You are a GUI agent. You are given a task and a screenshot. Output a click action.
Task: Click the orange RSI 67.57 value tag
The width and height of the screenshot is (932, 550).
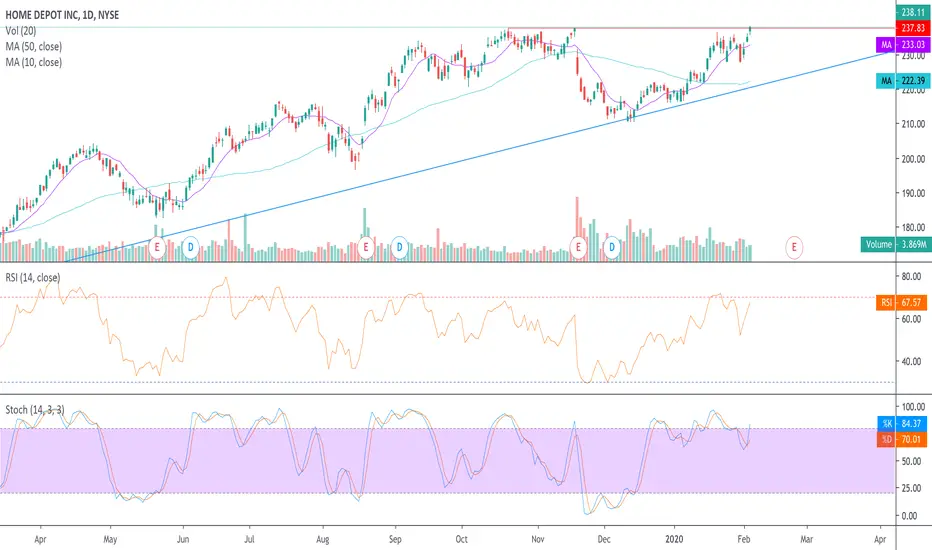(902, 303)
